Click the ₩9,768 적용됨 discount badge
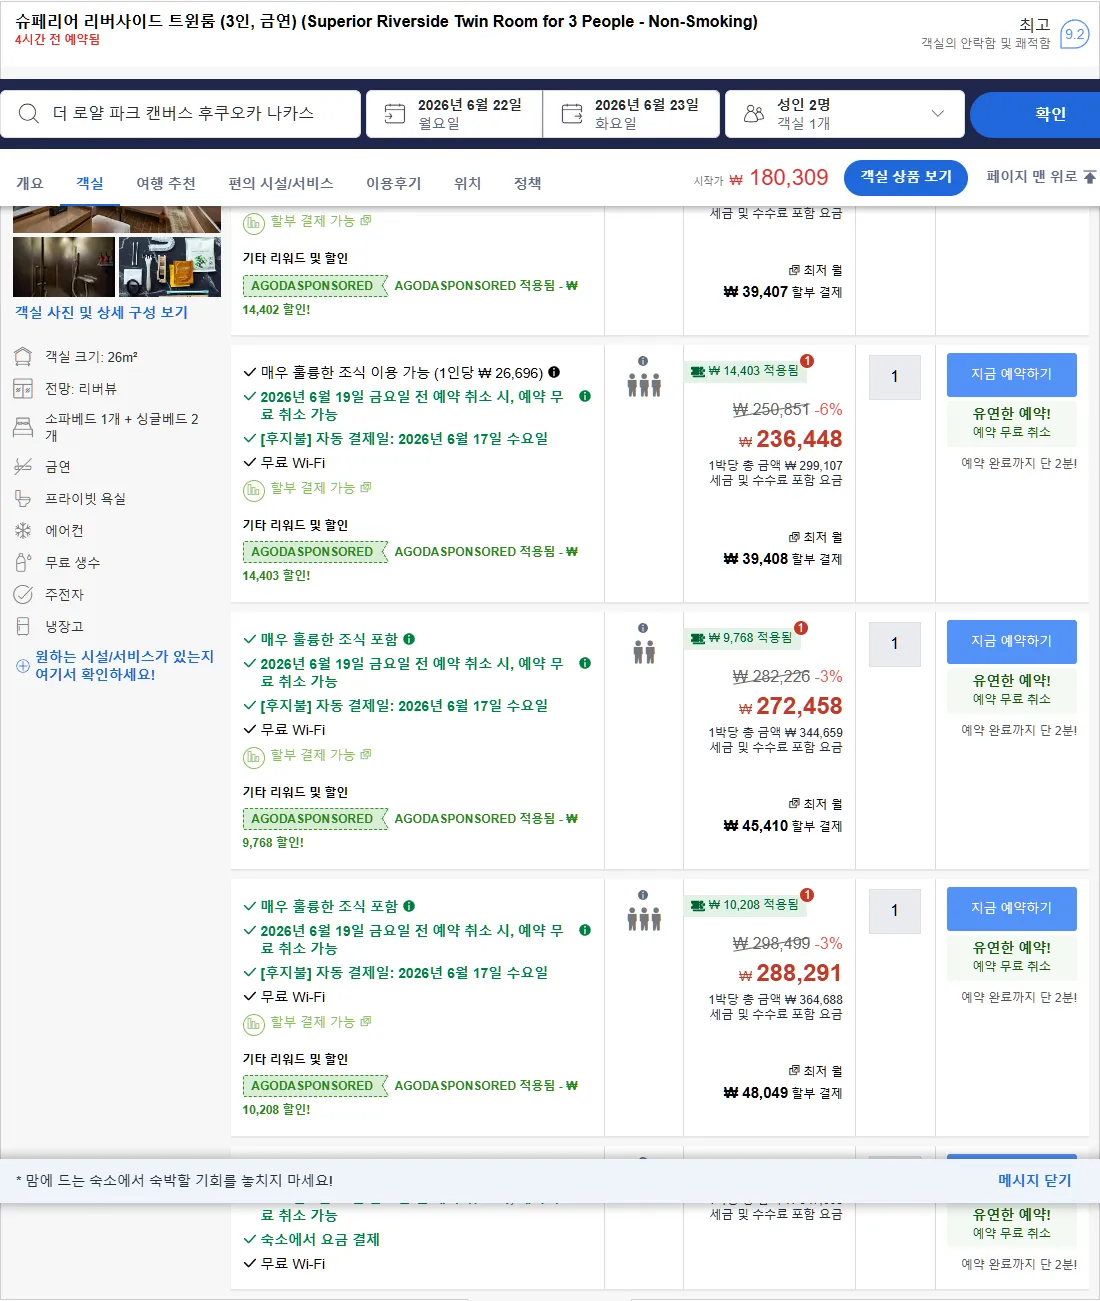 743,638
